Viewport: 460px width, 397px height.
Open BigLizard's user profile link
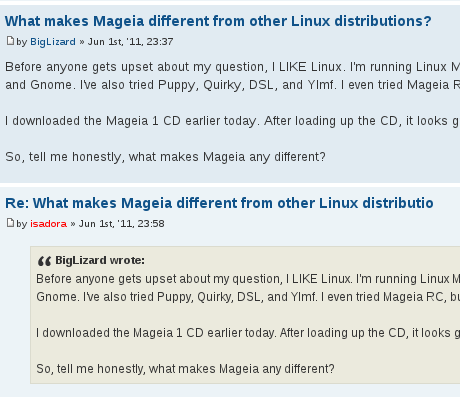pos(53,42)
